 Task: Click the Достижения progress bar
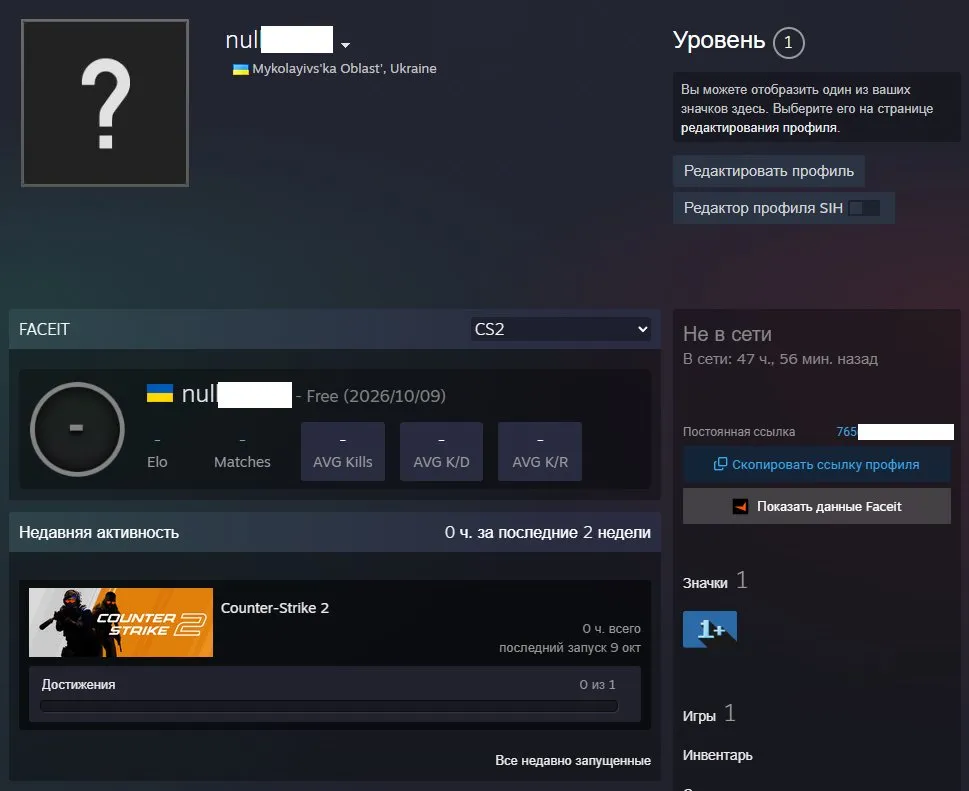[x=329, y=706]
